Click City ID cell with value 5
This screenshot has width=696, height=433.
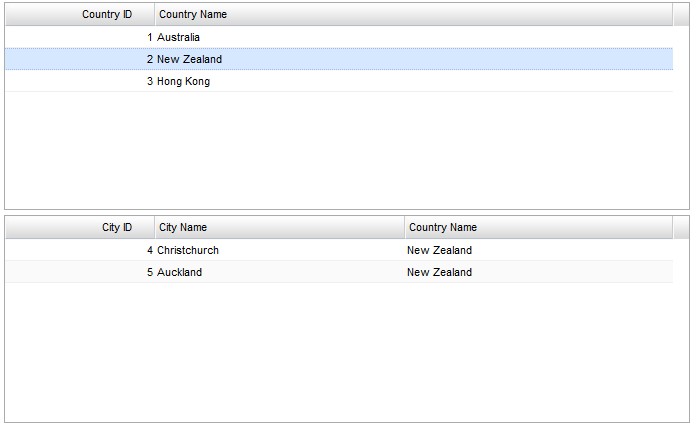point(150,273)
